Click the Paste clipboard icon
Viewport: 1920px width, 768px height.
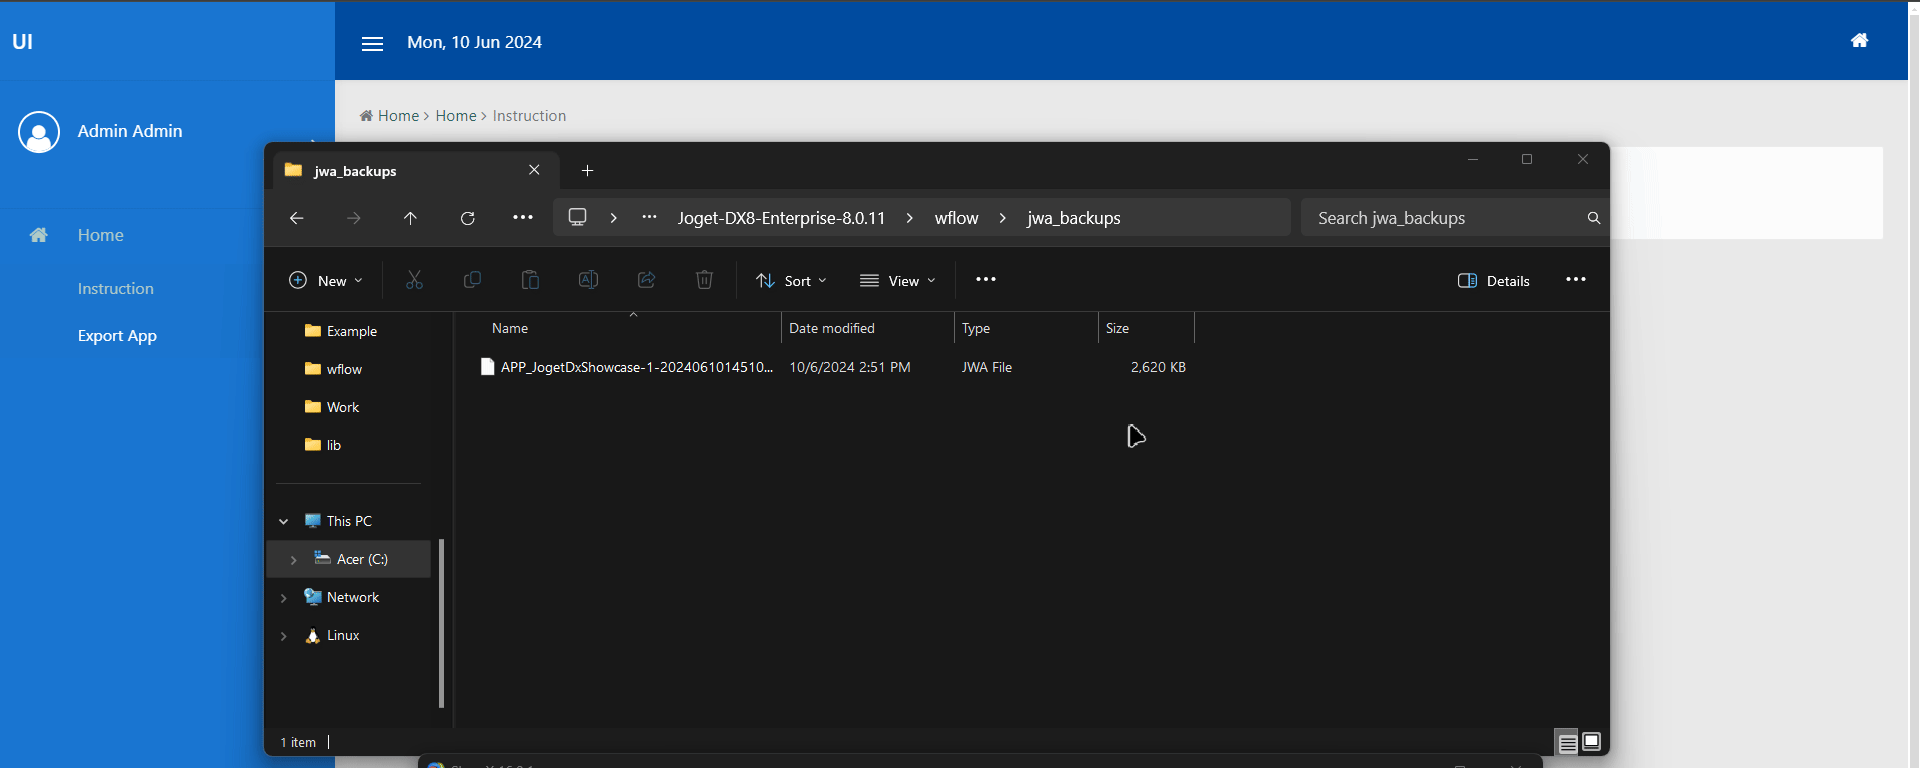[530, 280]
